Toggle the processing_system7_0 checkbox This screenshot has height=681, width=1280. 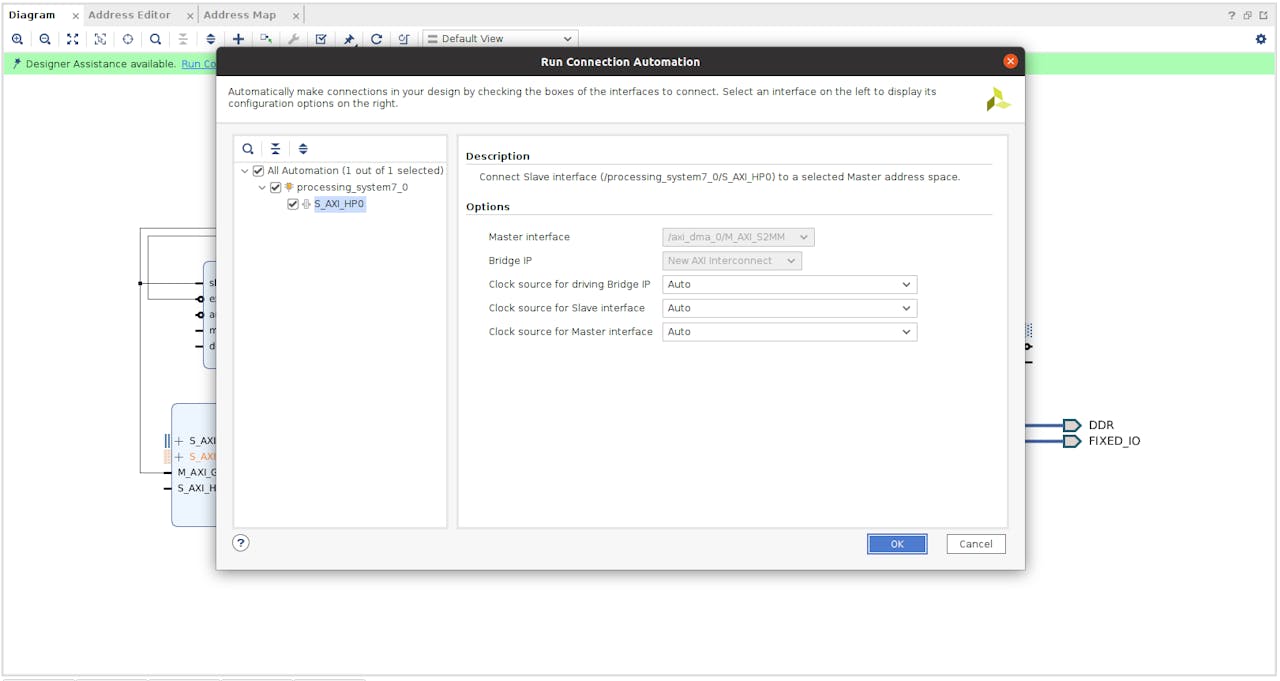(x=276, y=187)
